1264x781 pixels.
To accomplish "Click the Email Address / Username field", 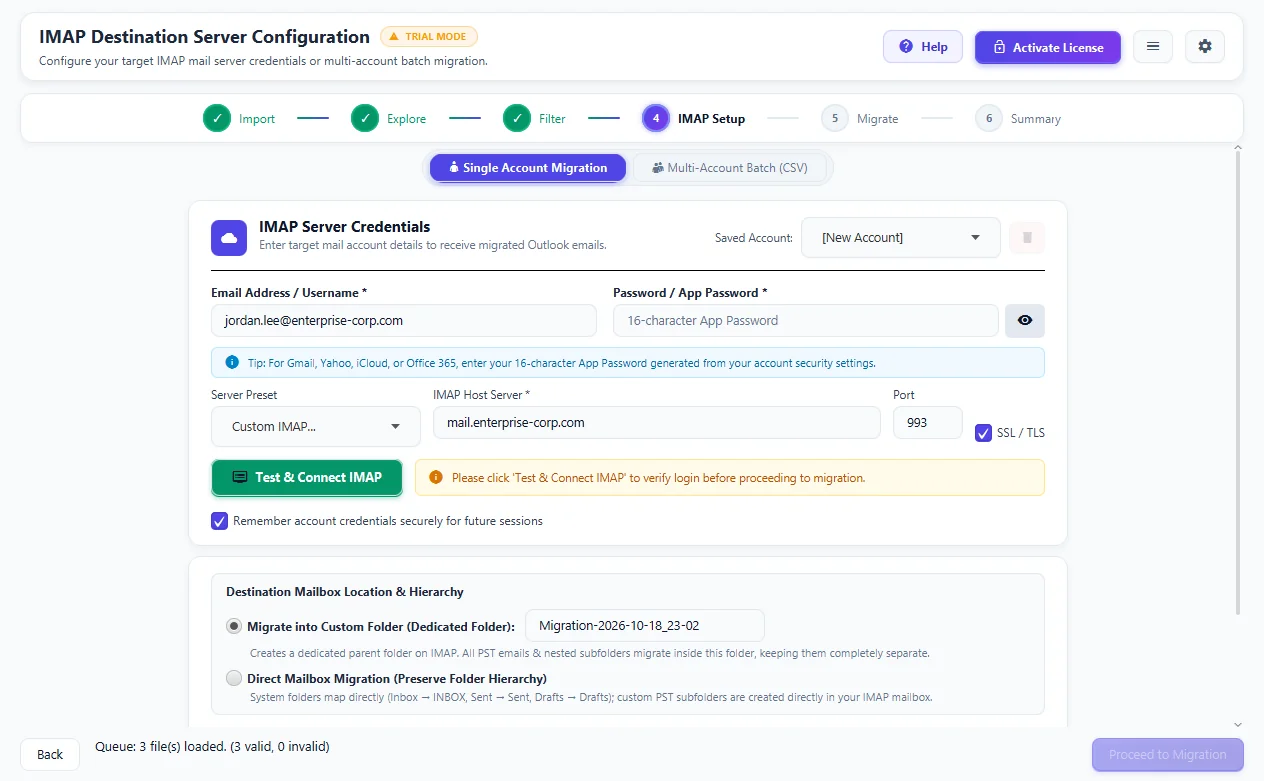I will point(404,321).
